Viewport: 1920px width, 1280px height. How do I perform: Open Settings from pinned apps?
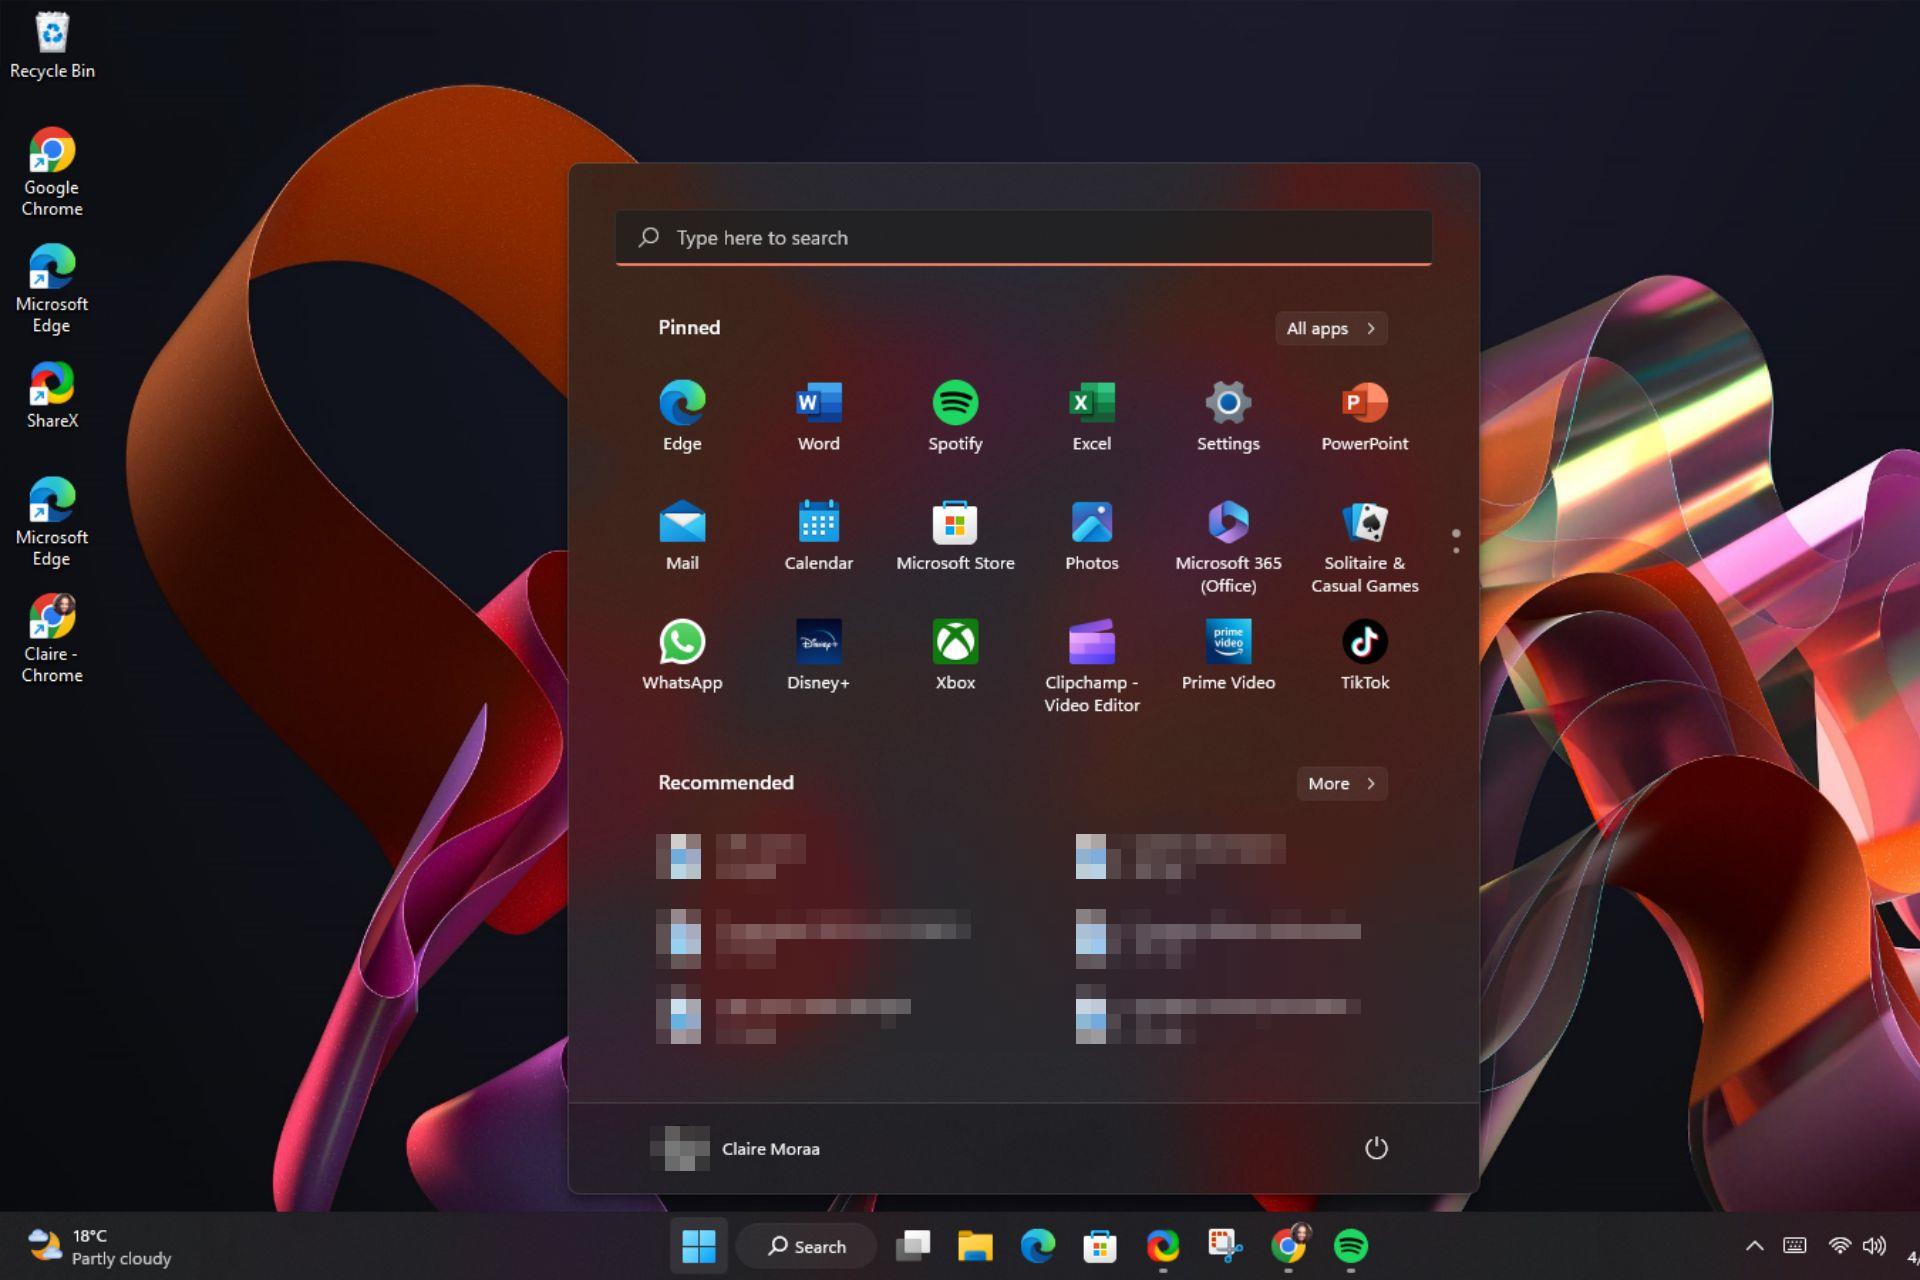coord(1228,416)
